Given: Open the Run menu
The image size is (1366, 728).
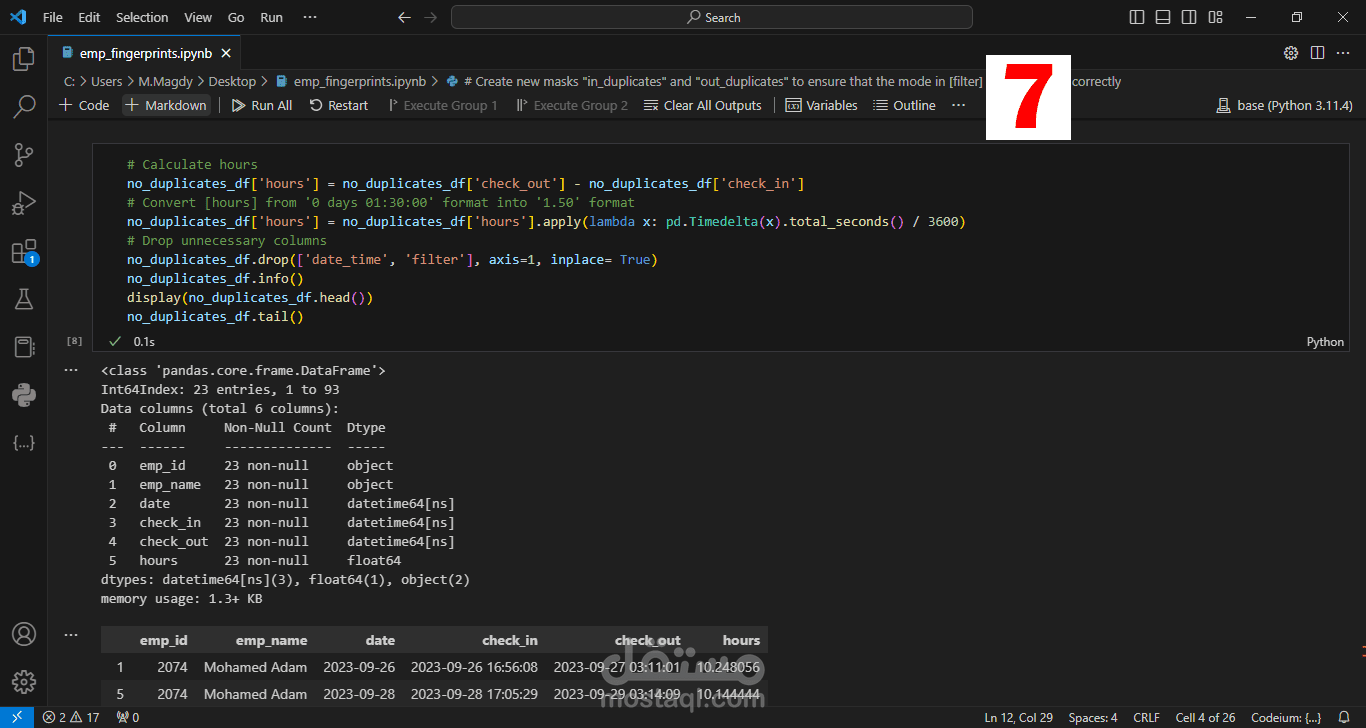Looking at the screenshot, I should [271, 17].
